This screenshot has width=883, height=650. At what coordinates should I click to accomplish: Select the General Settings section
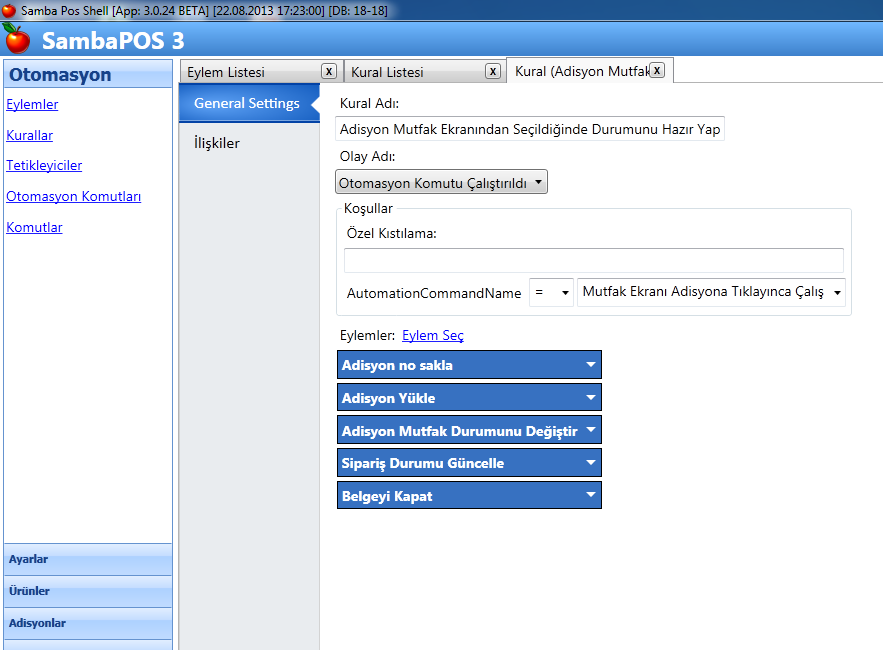pos(246,103)
